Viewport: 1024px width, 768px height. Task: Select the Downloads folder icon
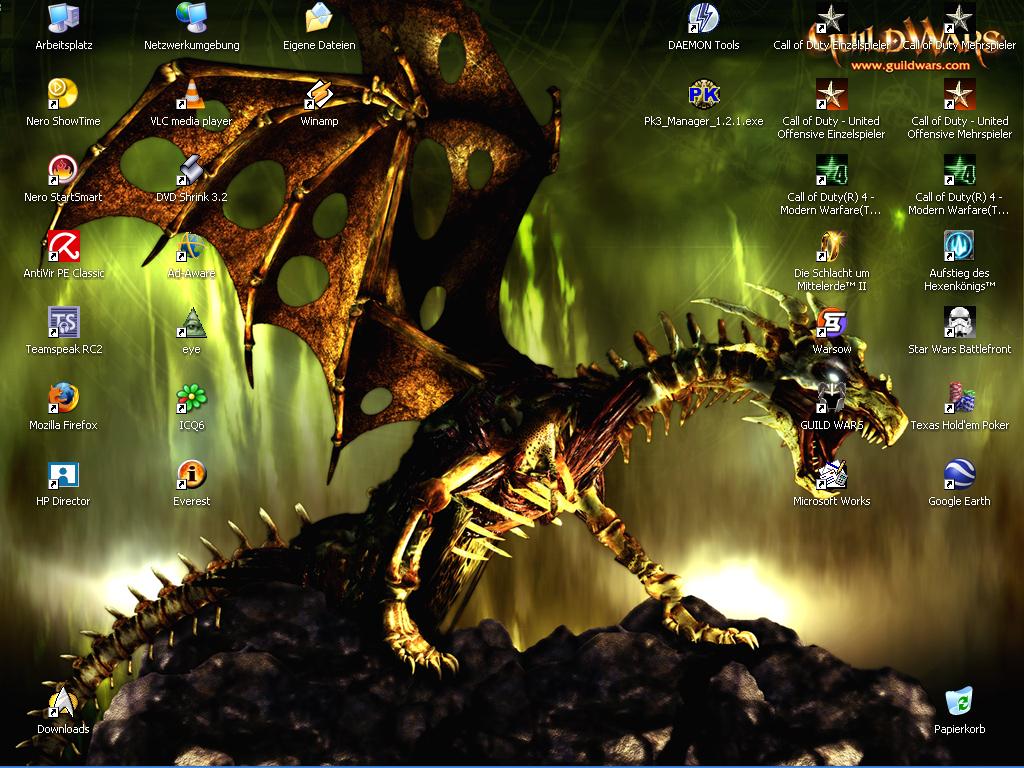(x=63, y=702)
